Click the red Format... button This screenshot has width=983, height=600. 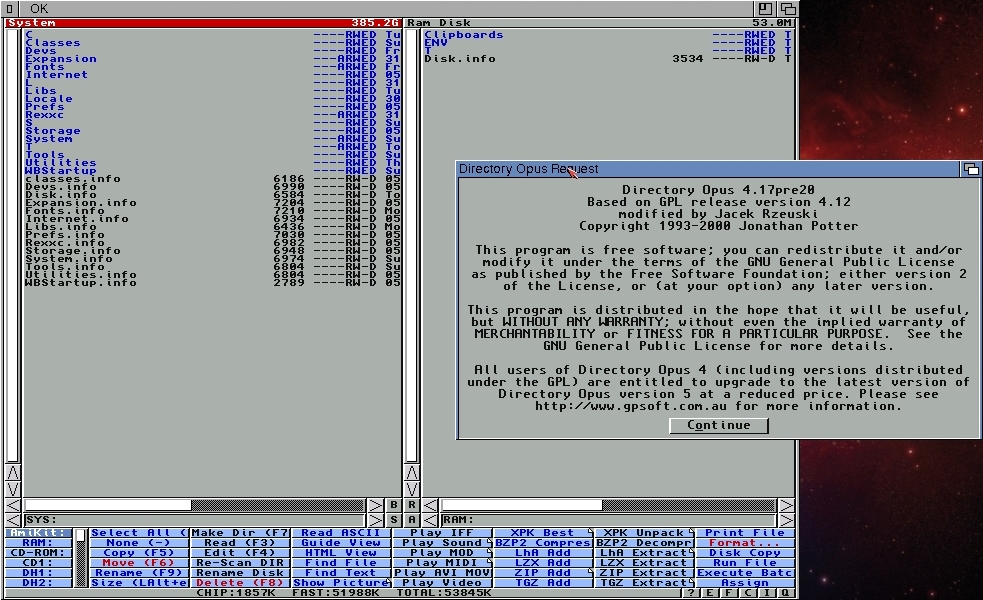tap(745, 543)
